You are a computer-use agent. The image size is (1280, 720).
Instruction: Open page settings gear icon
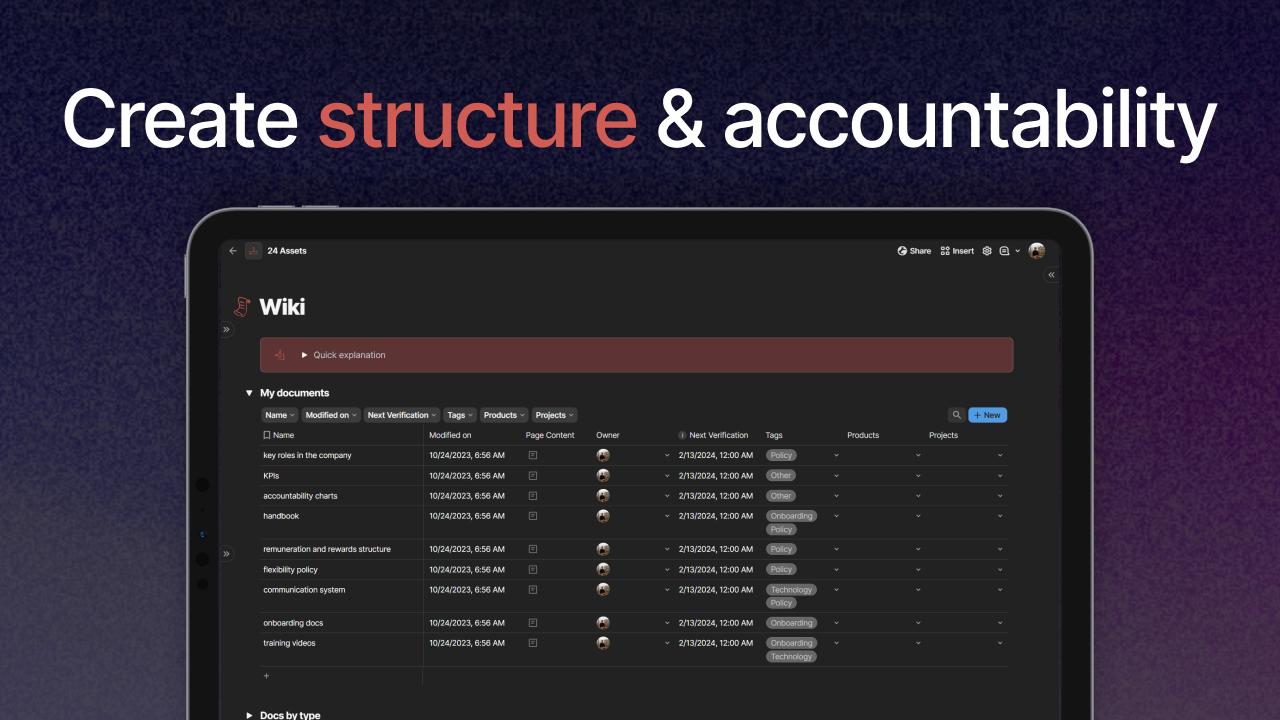pos(987,251)
